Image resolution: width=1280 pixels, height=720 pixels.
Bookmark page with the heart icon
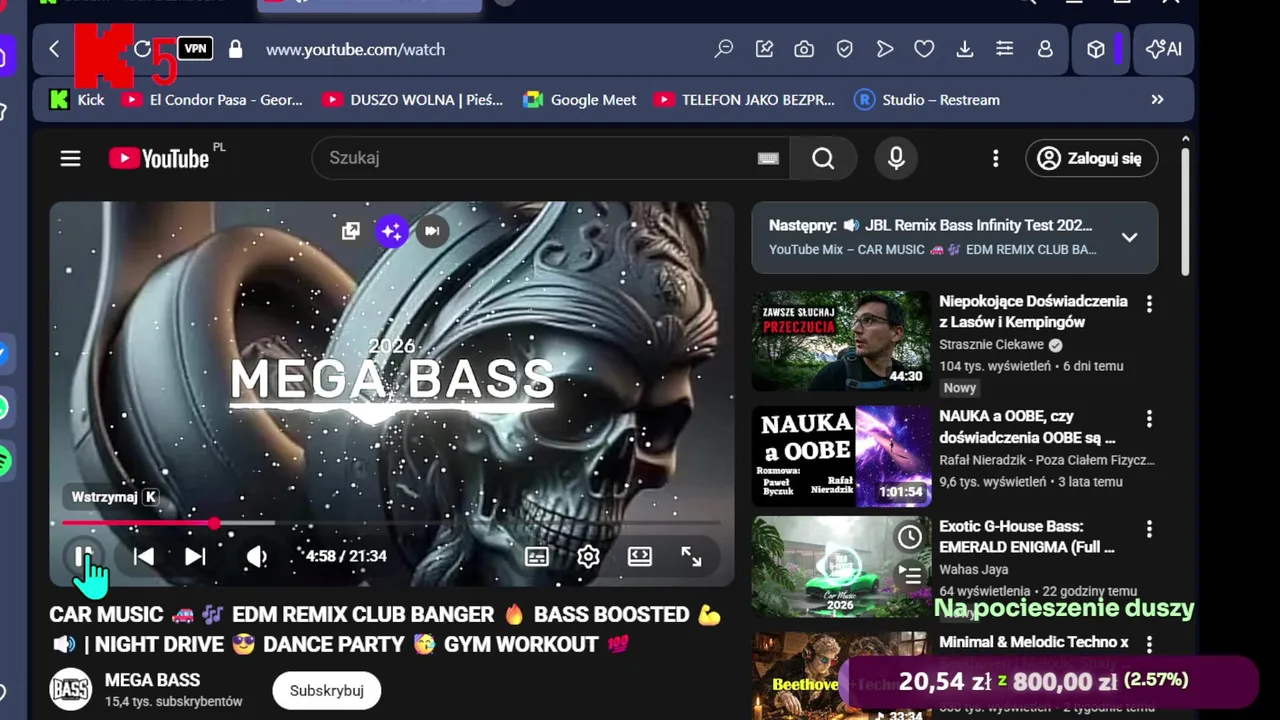tap(924, 49)
